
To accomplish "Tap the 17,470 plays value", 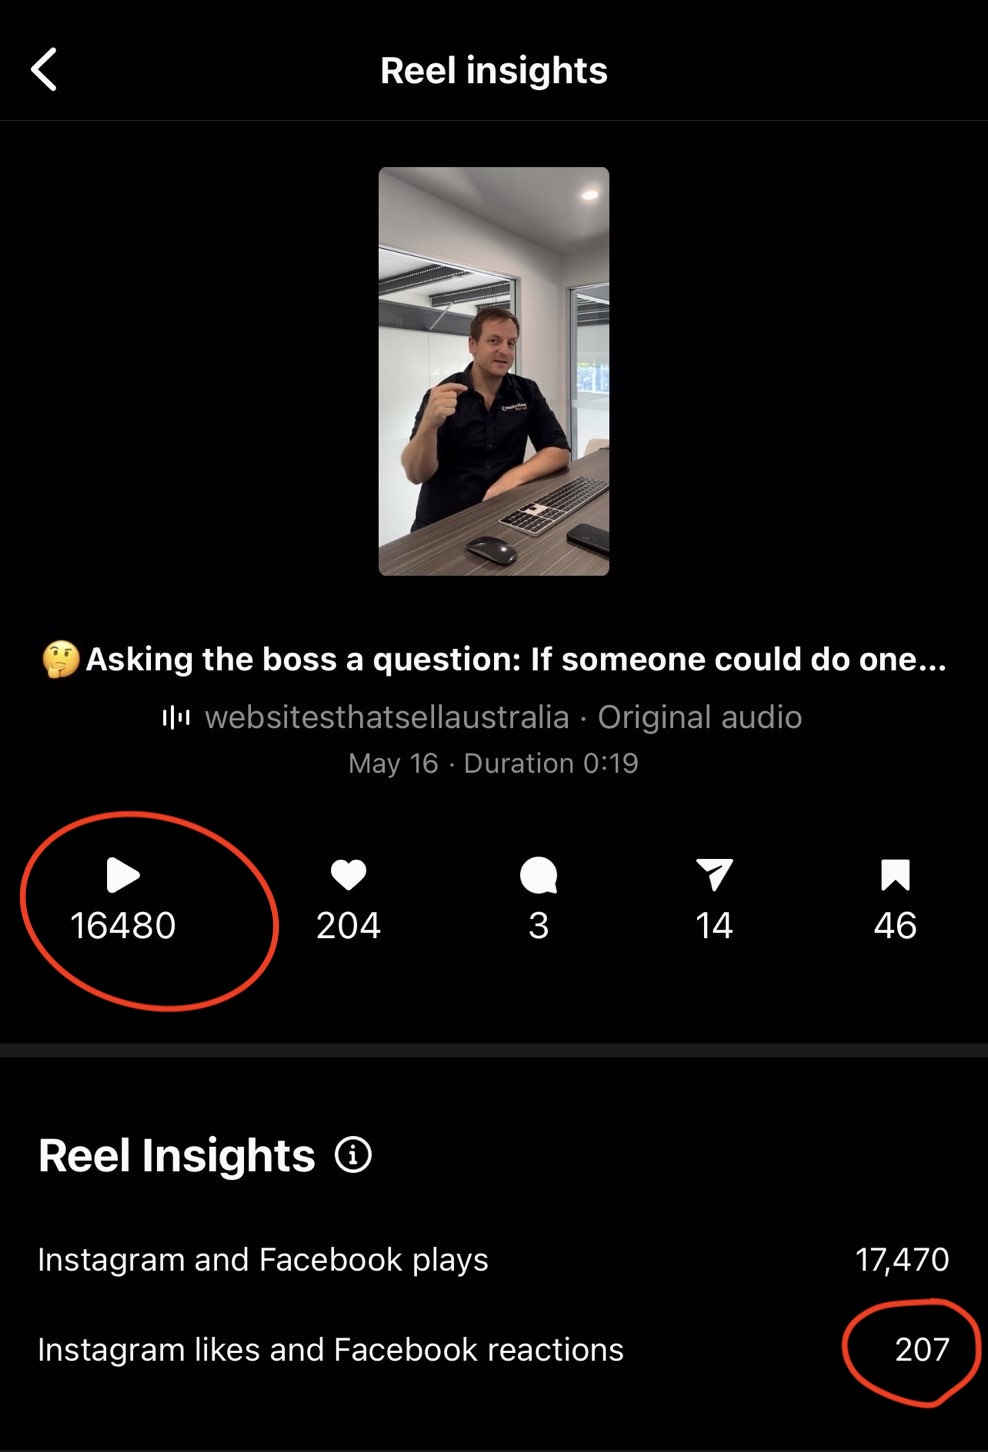I will 902,1259.
